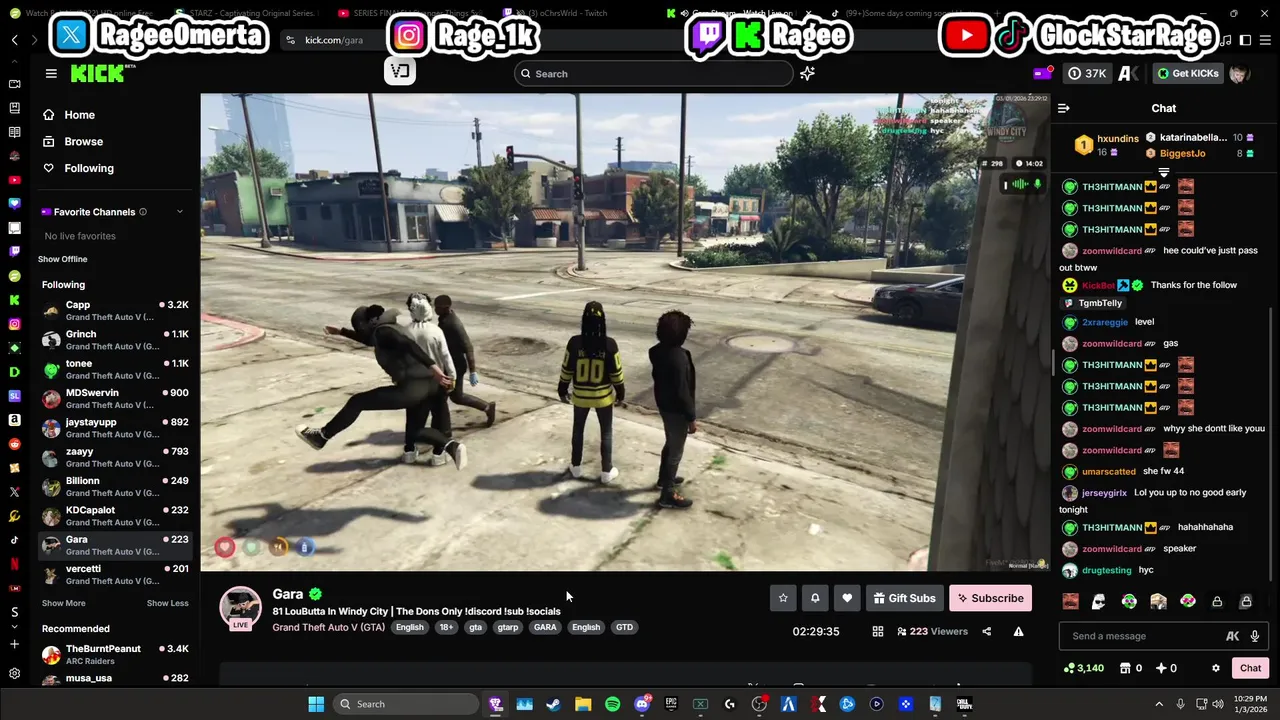1280x720 pixels.
Task: Toggle the heart follow button
Action: (847, 598)
